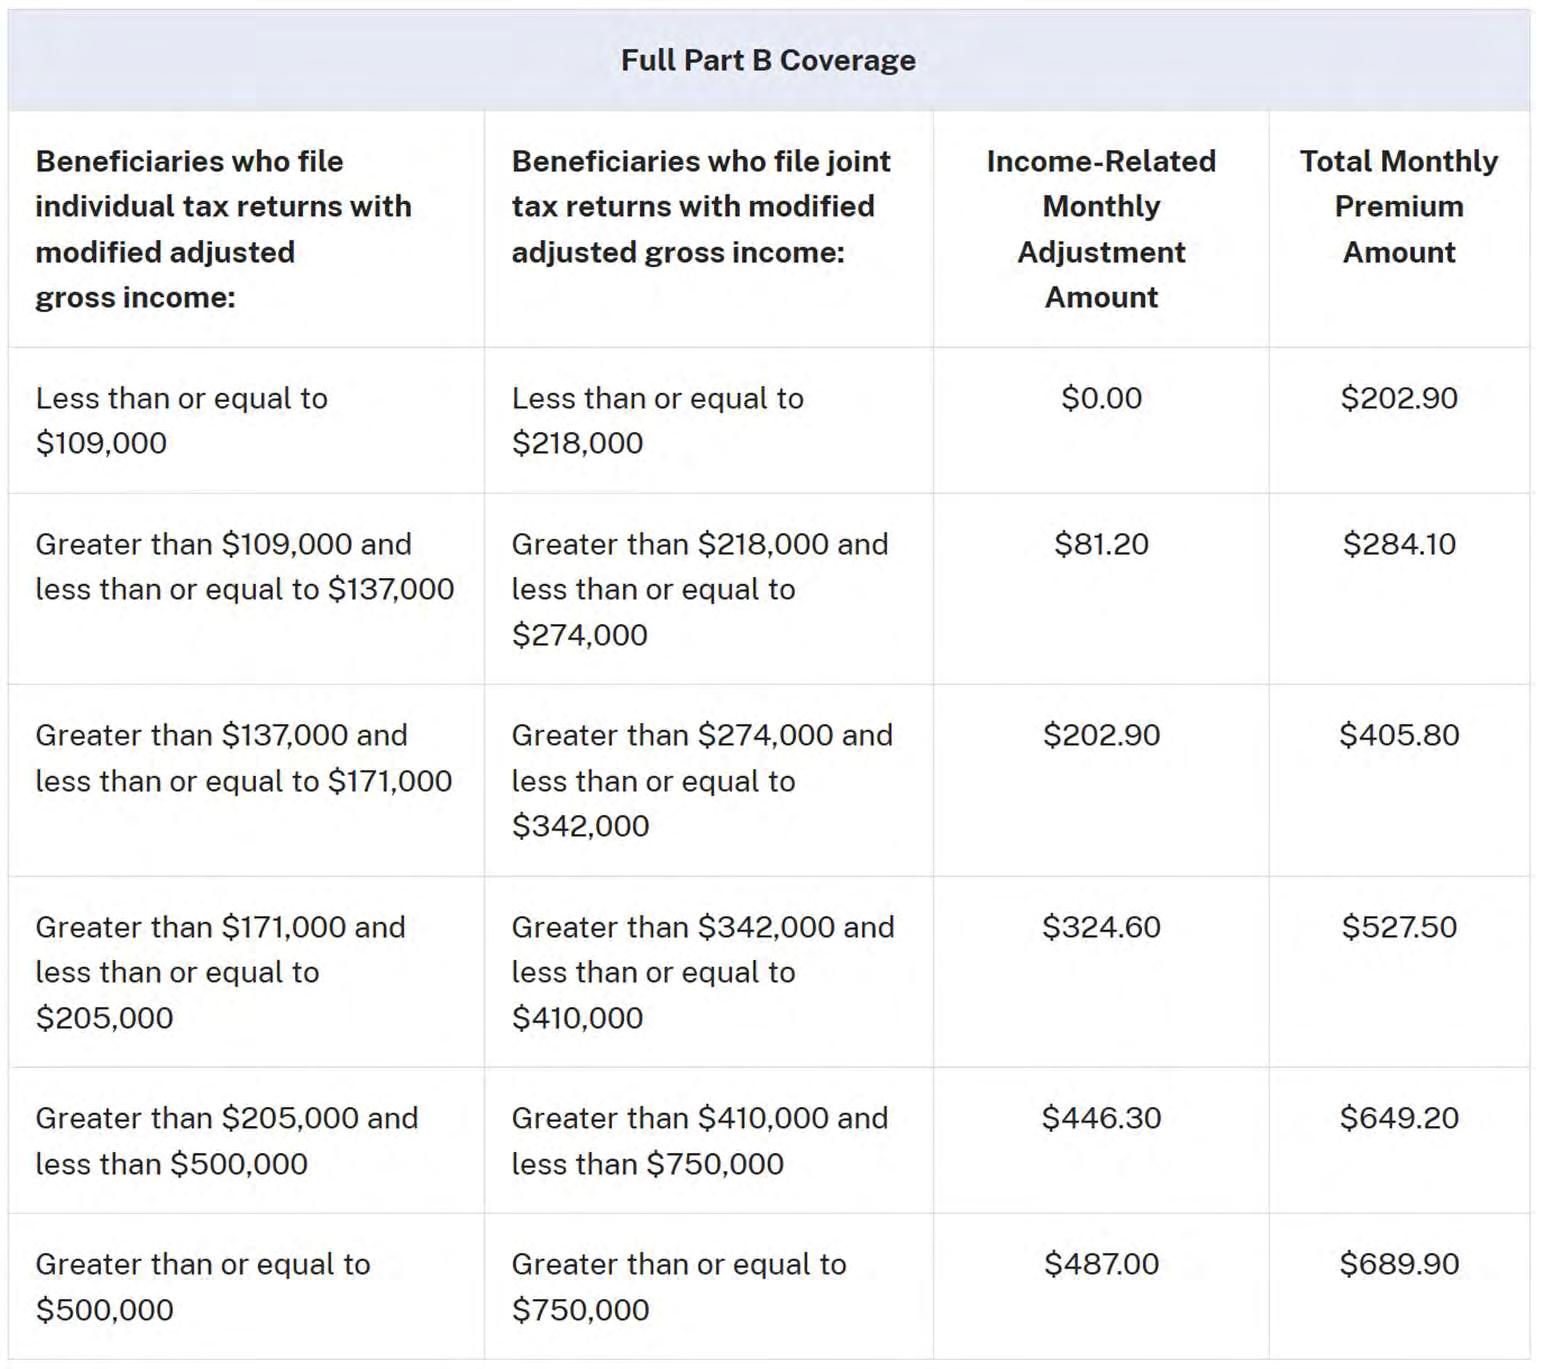Click the Full Part B Coverage header
Screen dimensions: 1542x1369
click(x=768, y=60)
